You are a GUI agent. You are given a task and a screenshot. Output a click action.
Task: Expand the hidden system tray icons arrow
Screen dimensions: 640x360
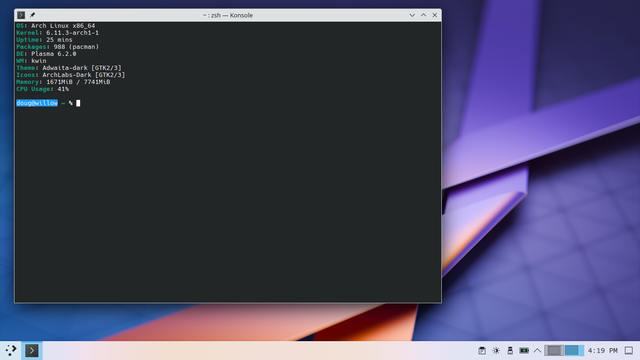pyautogui.click(x=537, y=350)
